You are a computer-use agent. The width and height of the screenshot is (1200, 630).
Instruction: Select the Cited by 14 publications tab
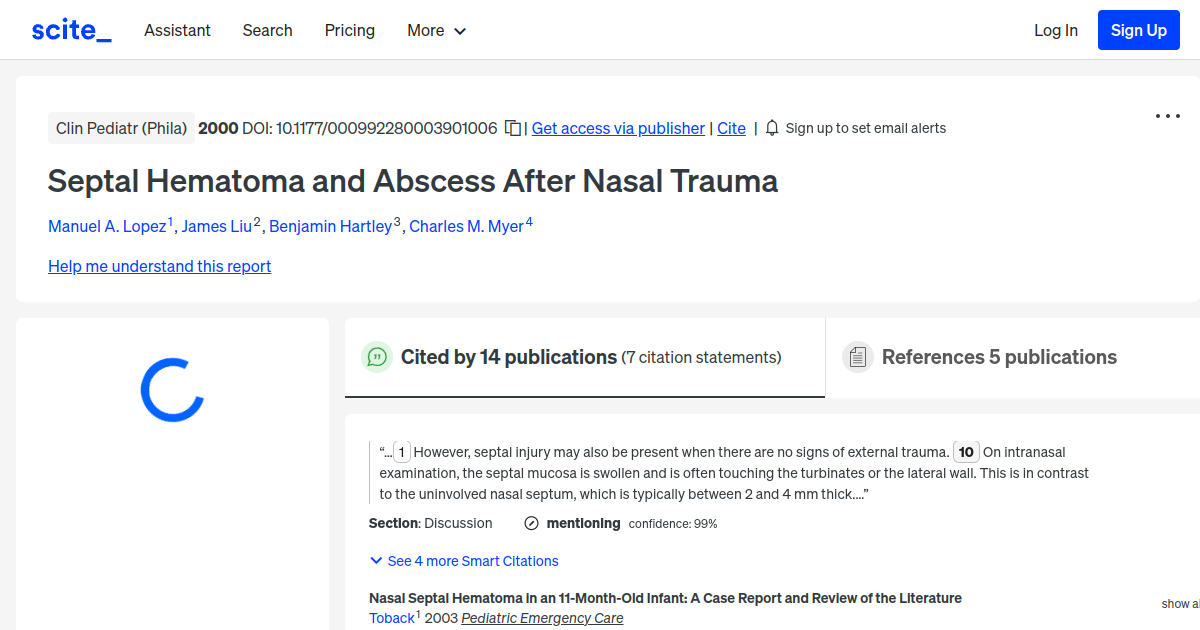coord(508,357)
